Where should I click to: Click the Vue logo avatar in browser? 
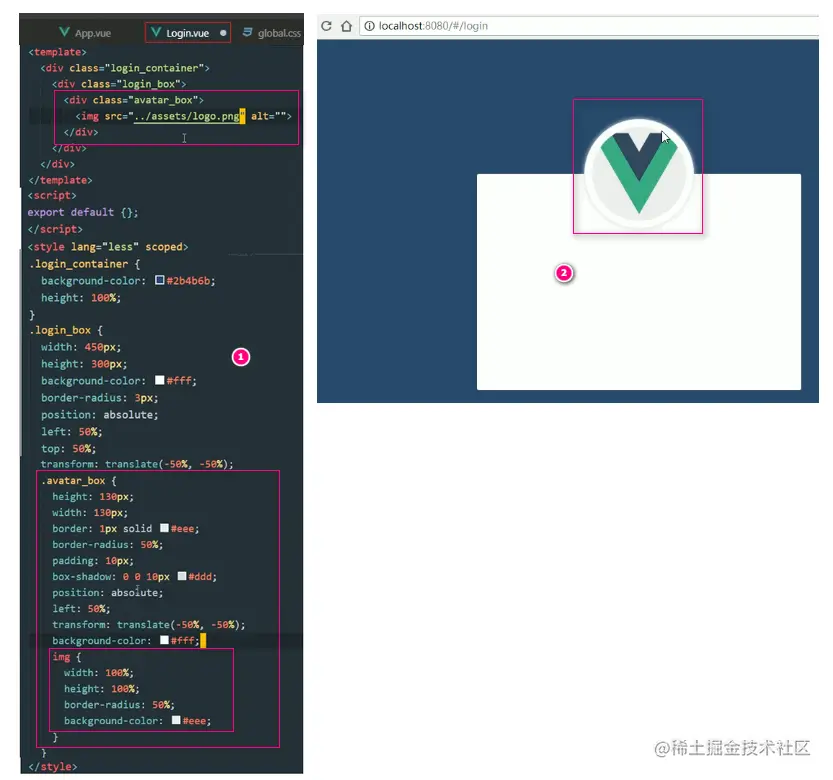(639, 174)
